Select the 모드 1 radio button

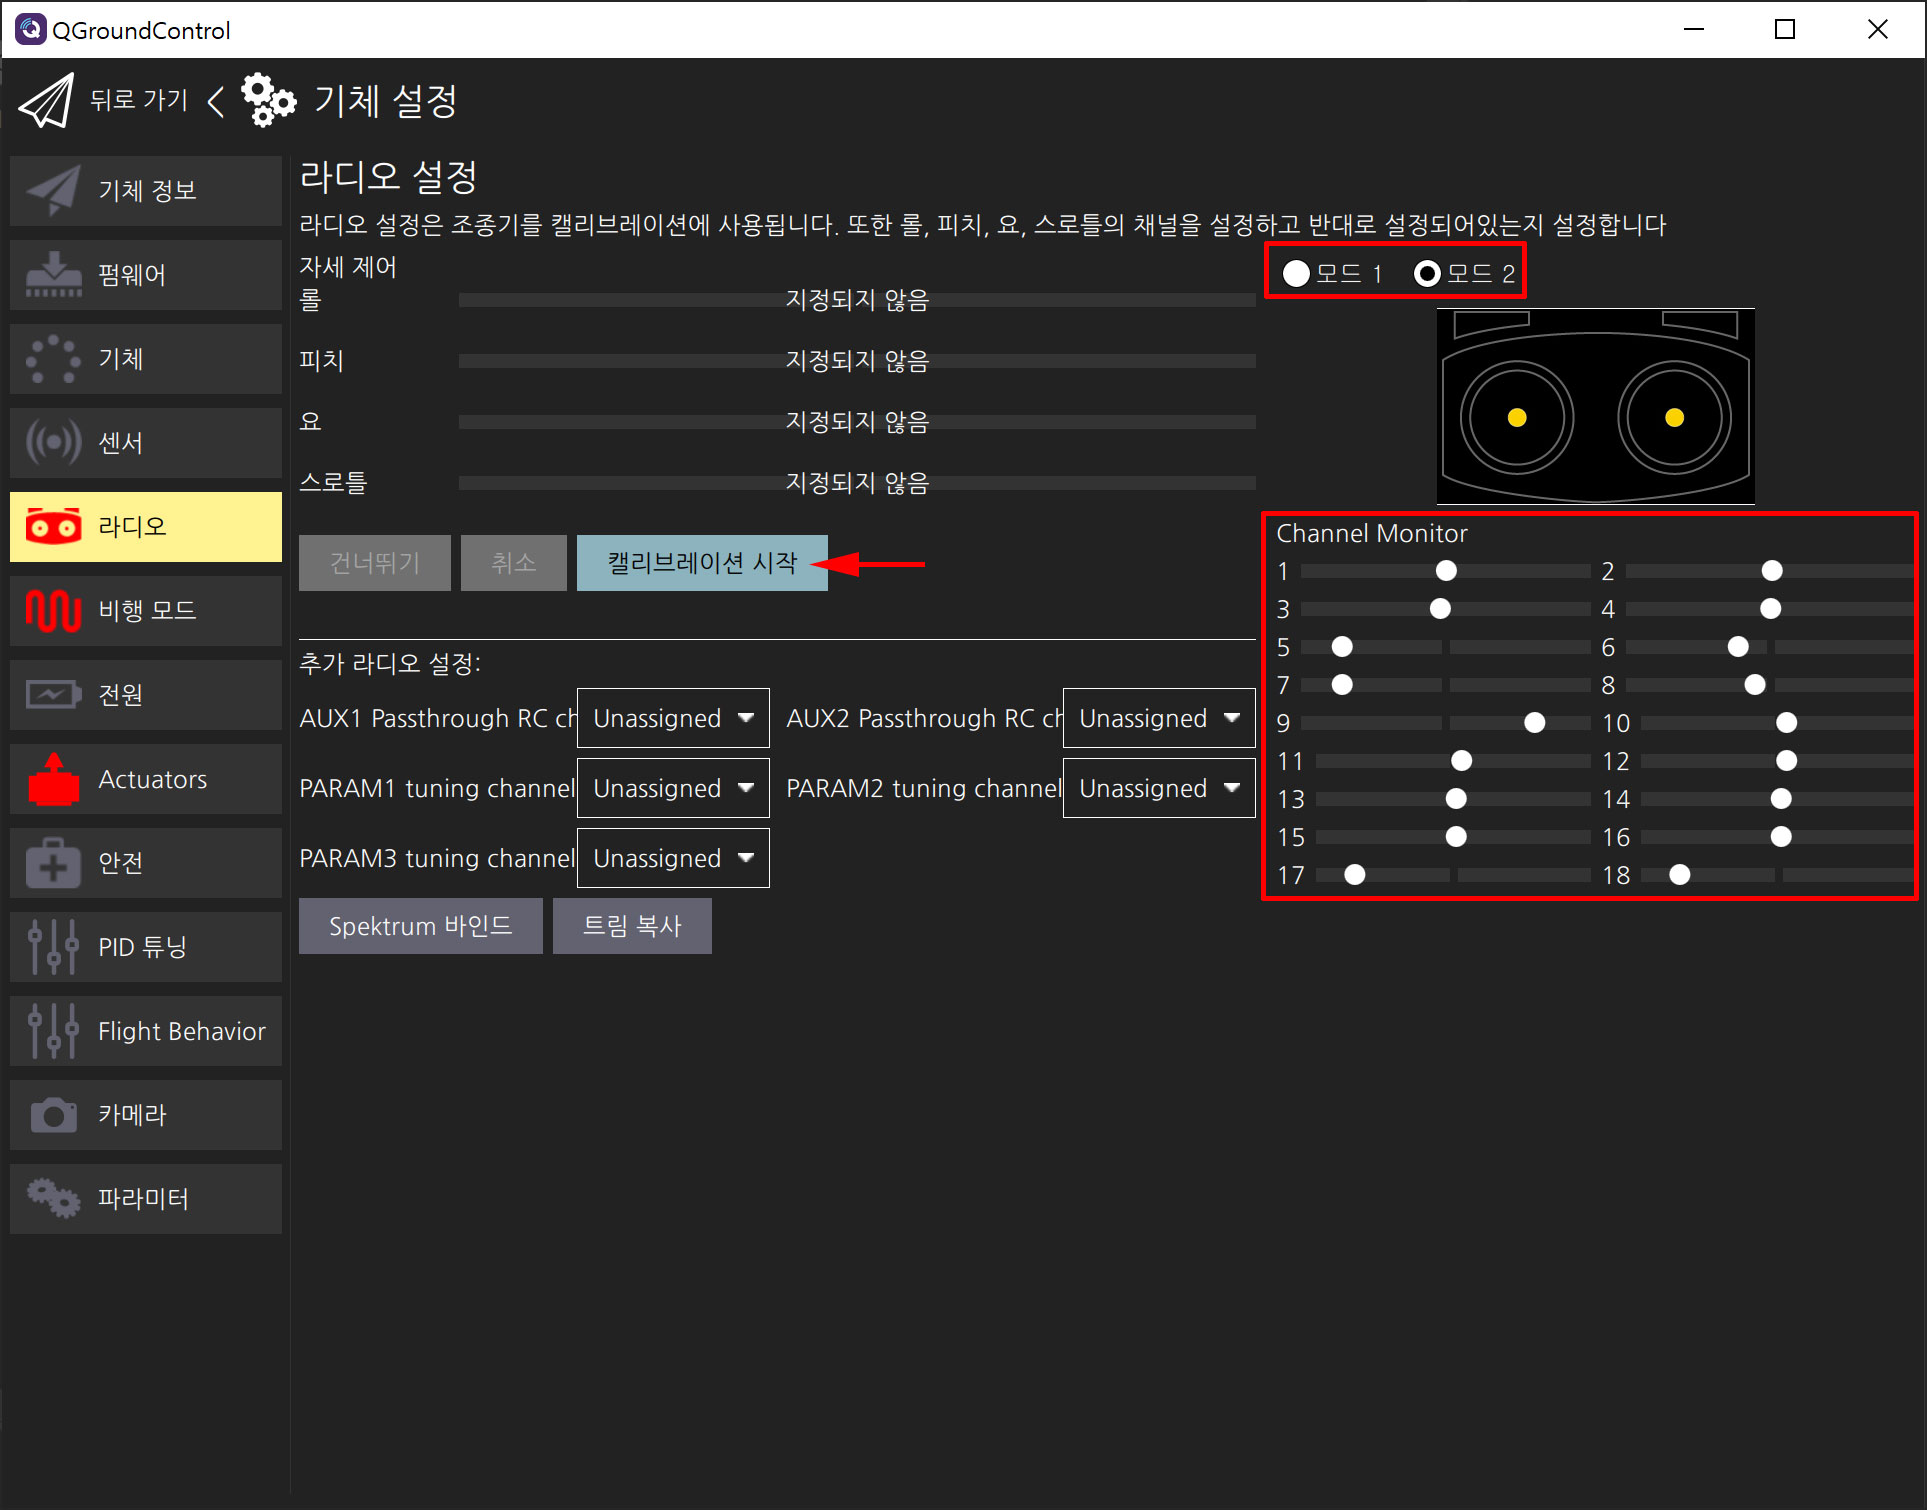[x=1296, y=273]
